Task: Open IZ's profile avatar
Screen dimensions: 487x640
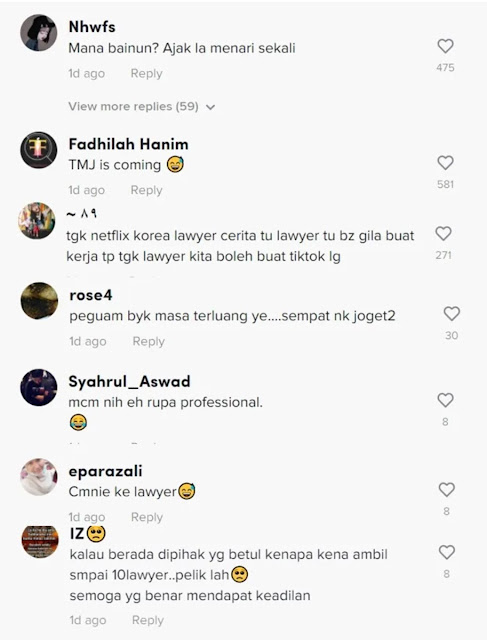Action: point(40,542)
